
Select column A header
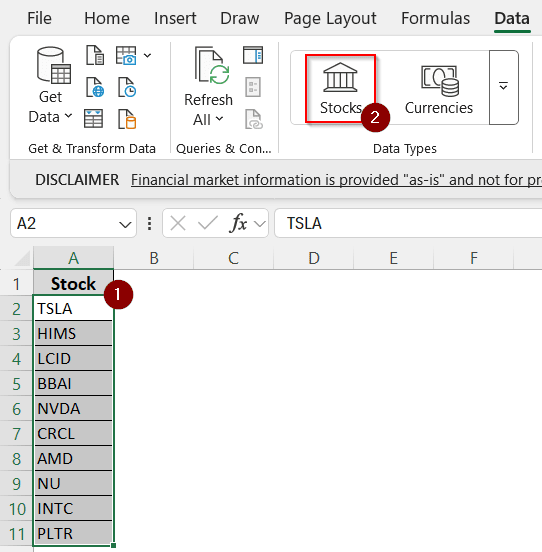point(74,258)
